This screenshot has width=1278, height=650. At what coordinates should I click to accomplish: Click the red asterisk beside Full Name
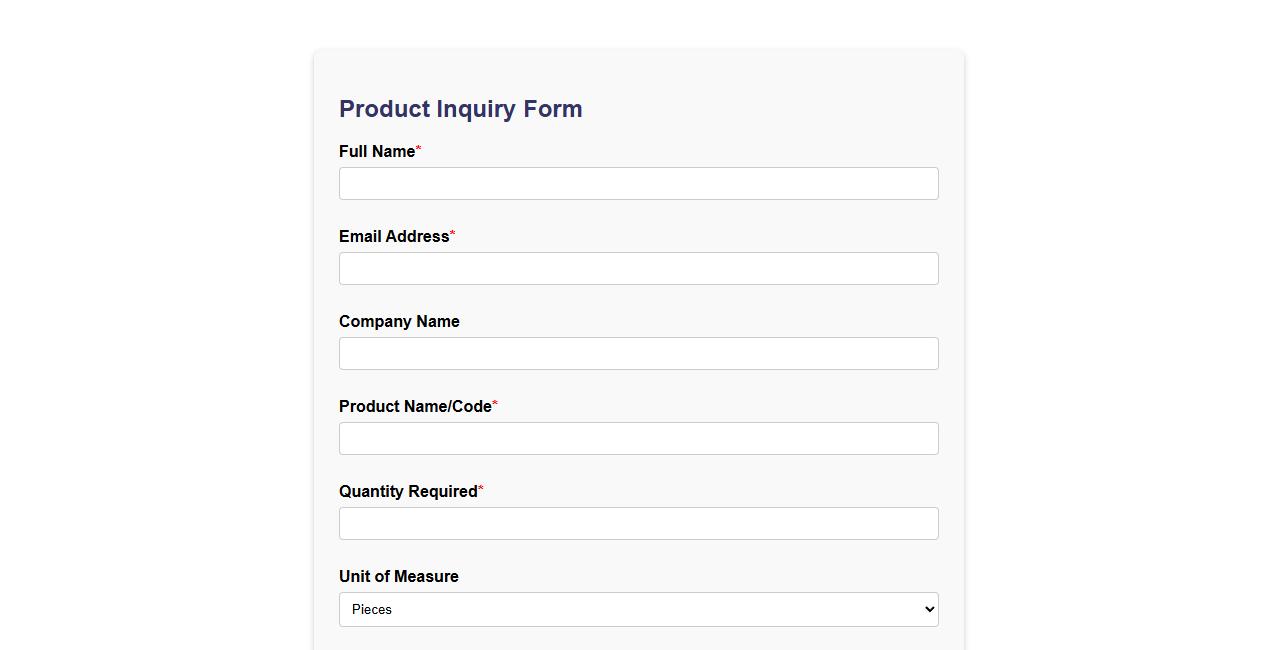(418, 148)
